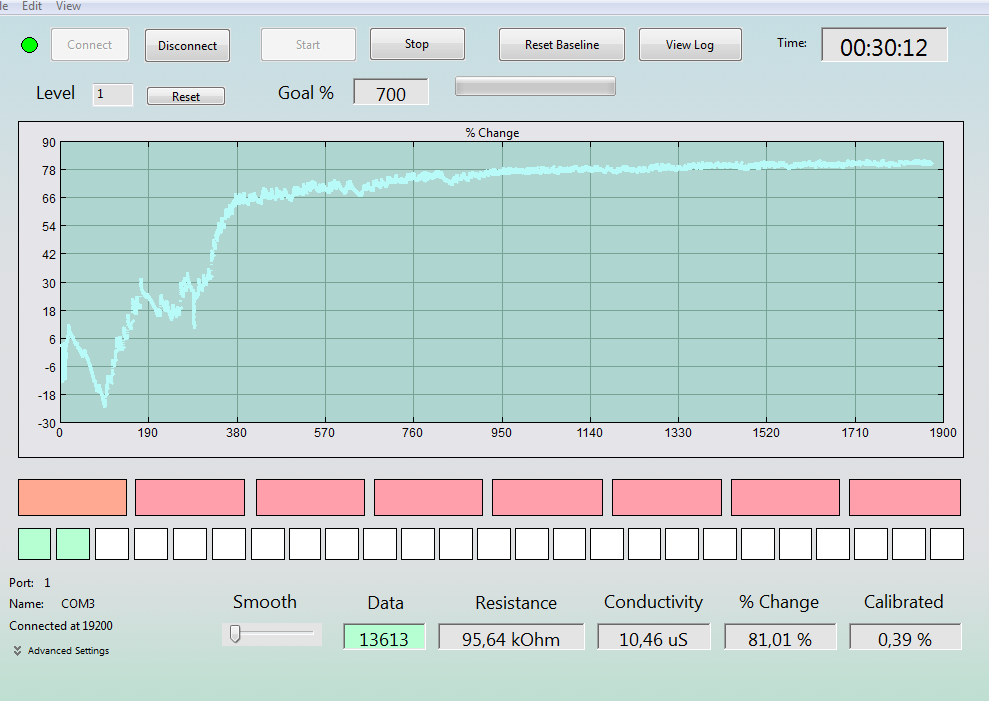This screenshot has width=989, height=701.
Task: Open the View menu
Action: click(68, 6)
